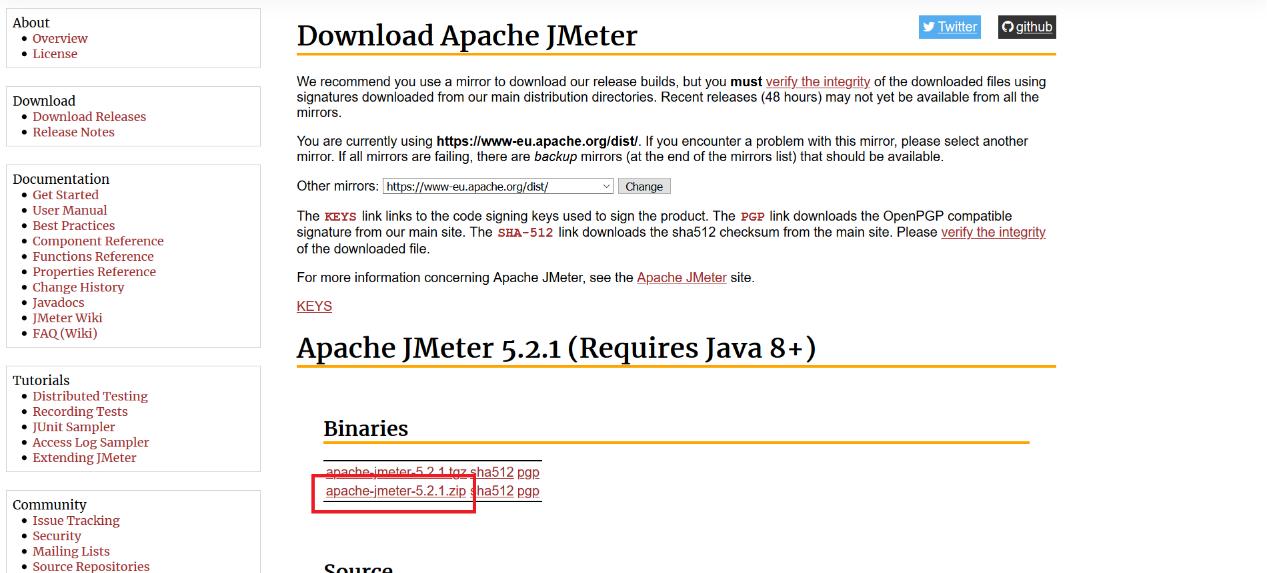
Task: Open the KEYS link
Action: click(314, 306)
